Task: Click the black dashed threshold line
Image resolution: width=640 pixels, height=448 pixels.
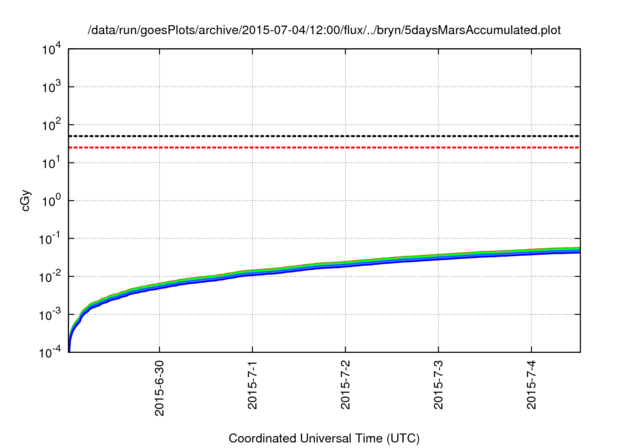Action: pyautogui.click(x=324, y=136)
